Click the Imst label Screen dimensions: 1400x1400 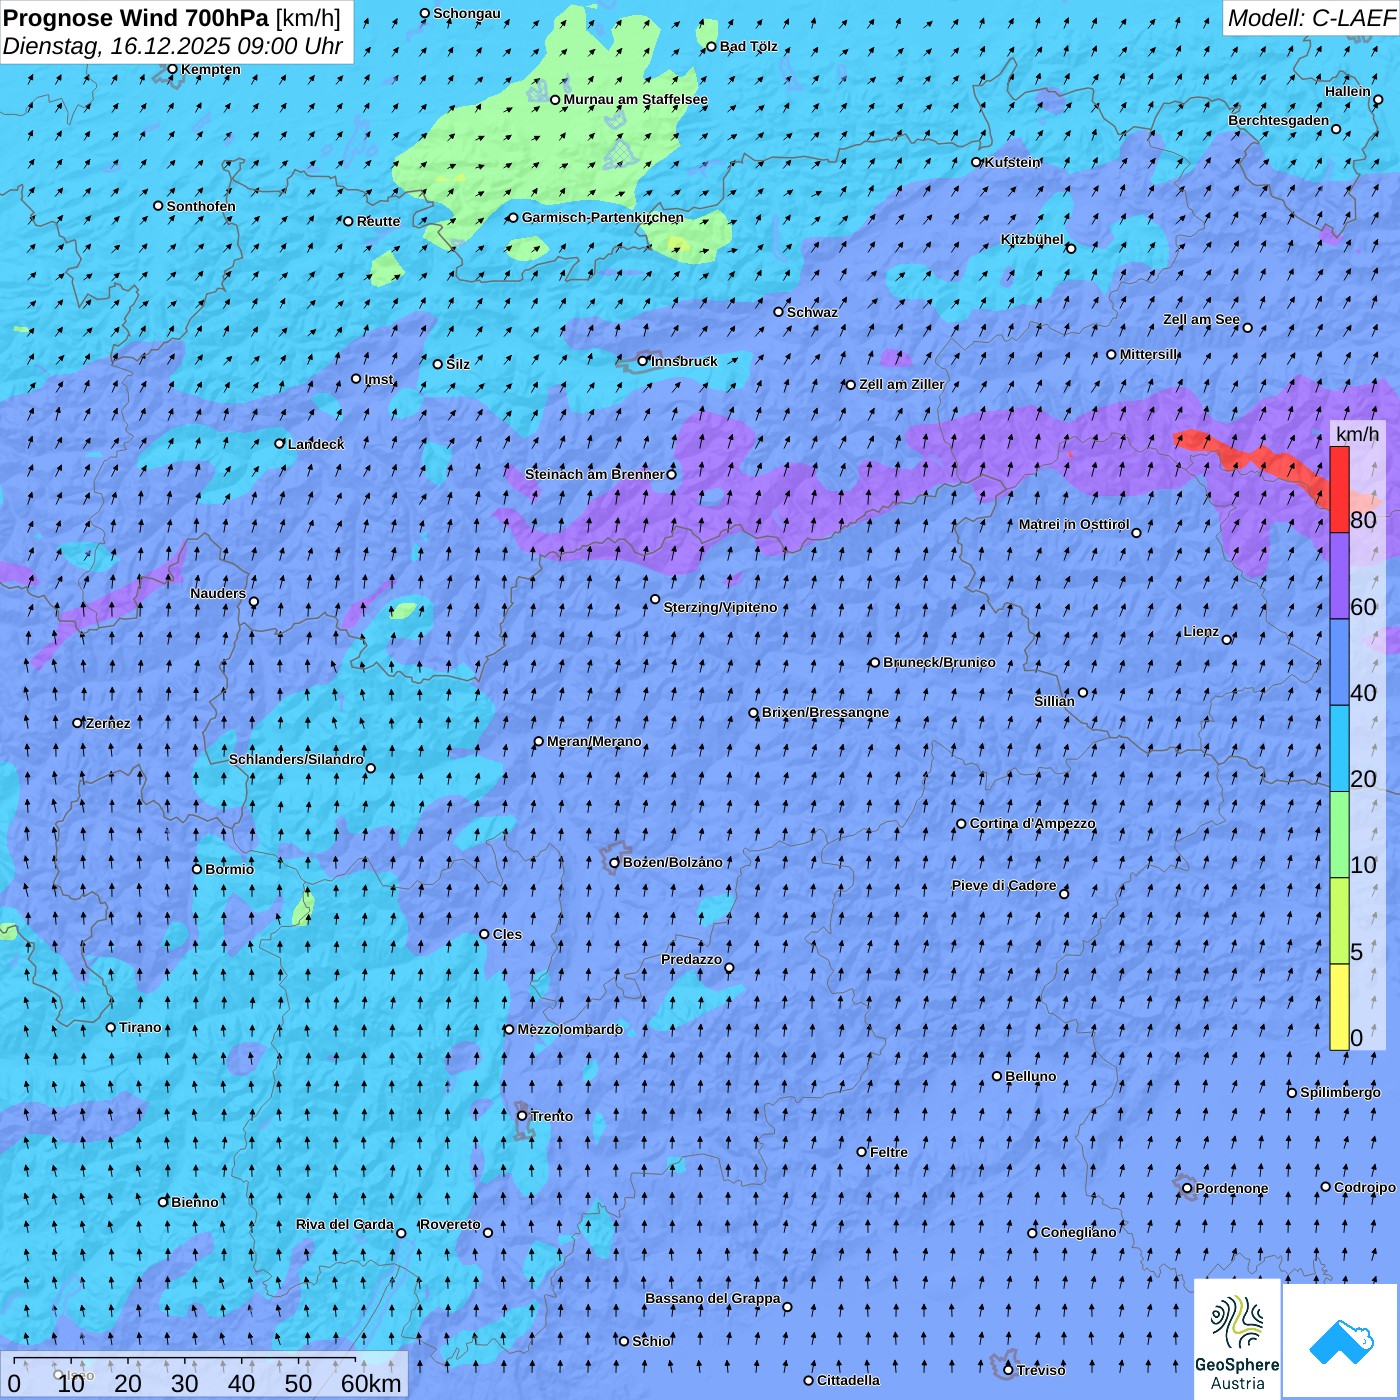379,380
